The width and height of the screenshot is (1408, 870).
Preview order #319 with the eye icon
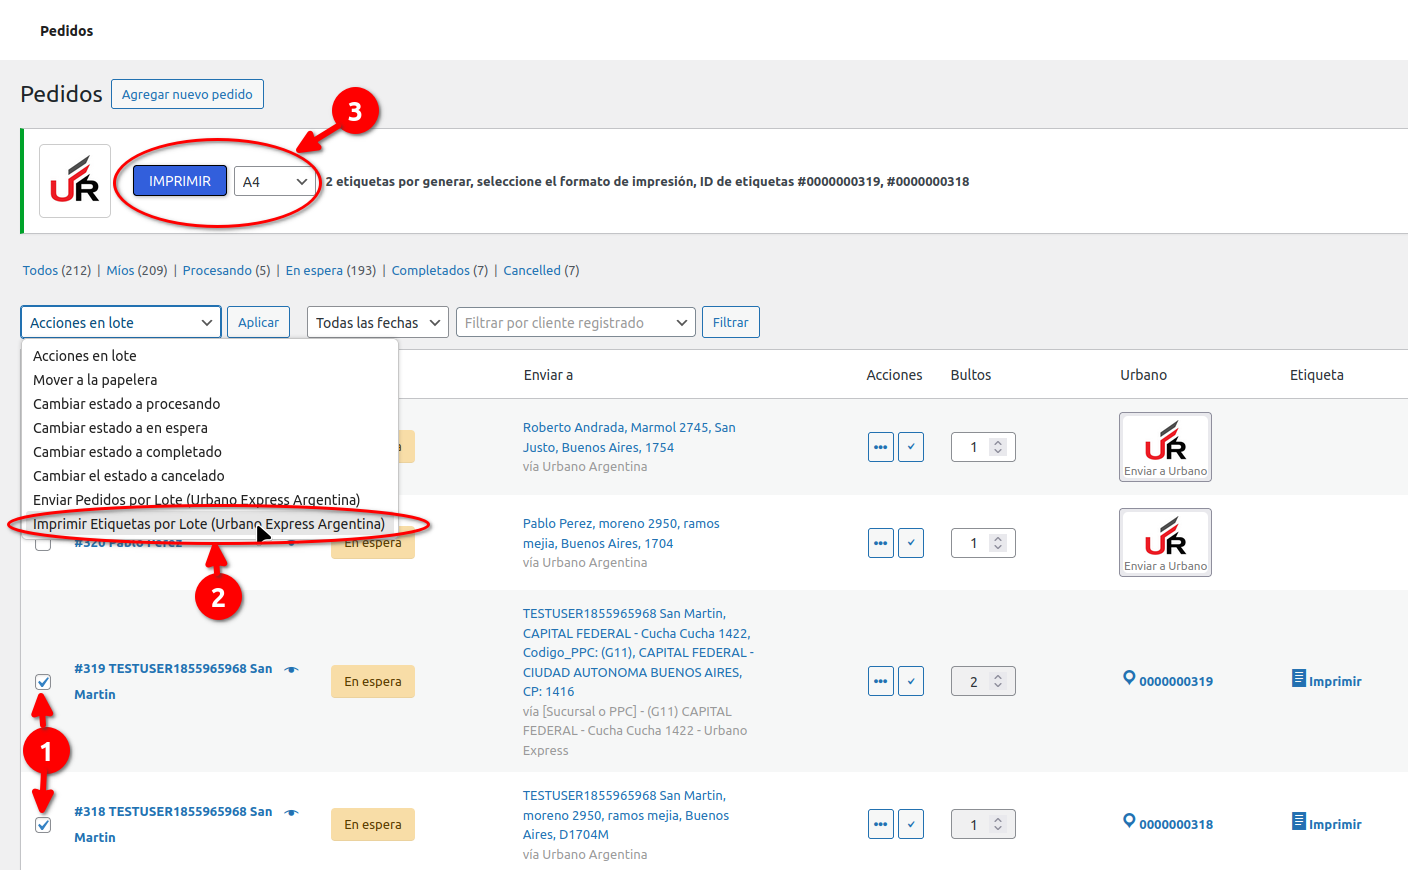[x=291, y=669]
